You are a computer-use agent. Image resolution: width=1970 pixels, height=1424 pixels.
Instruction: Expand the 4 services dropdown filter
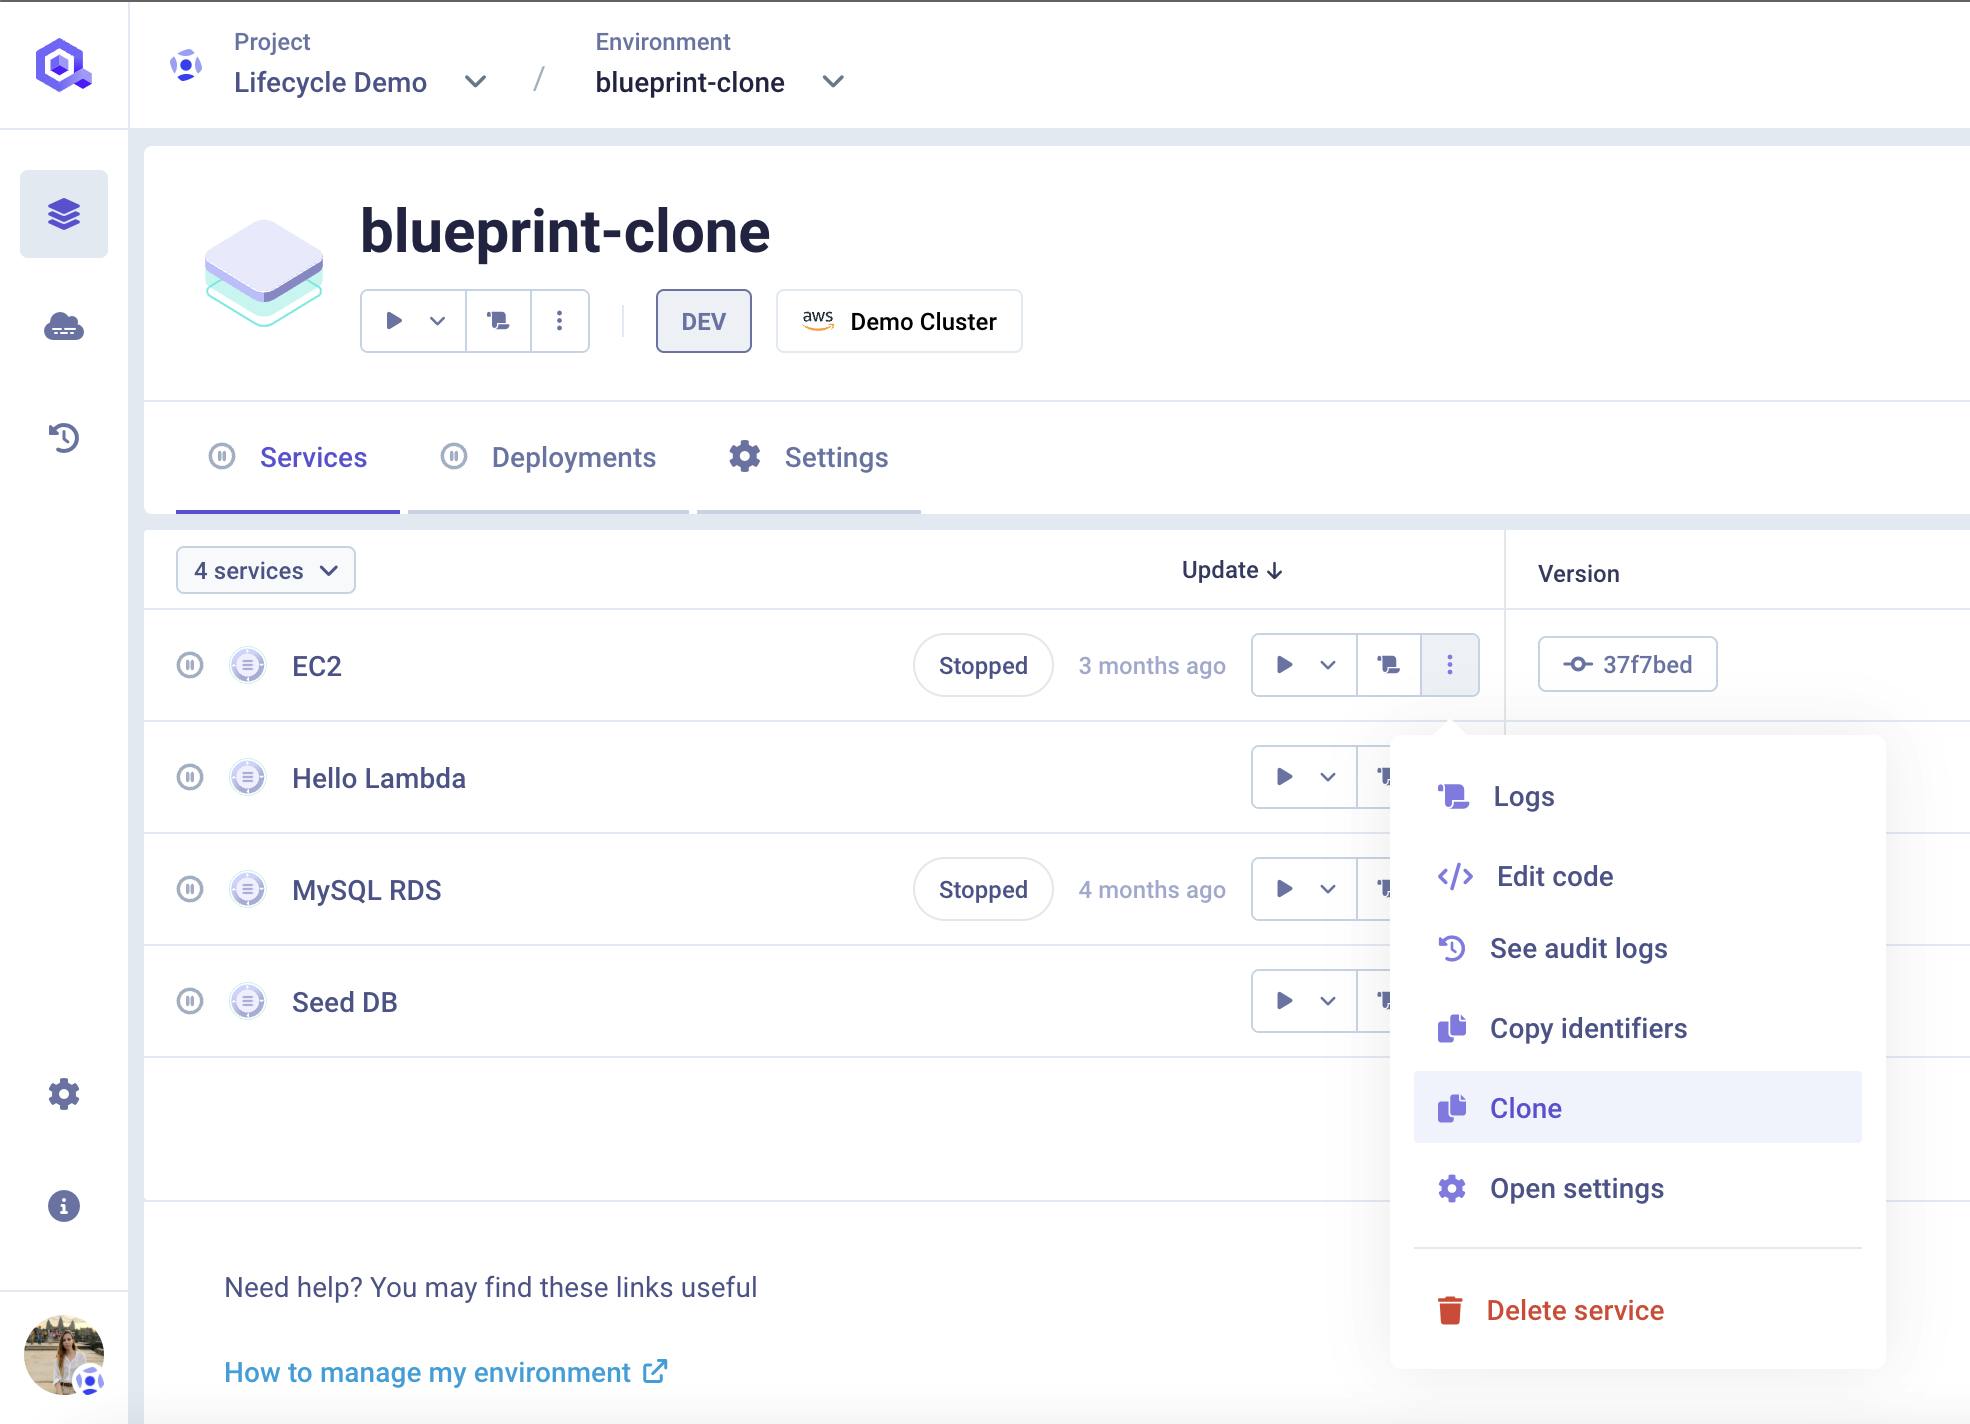tap(265, 569)
